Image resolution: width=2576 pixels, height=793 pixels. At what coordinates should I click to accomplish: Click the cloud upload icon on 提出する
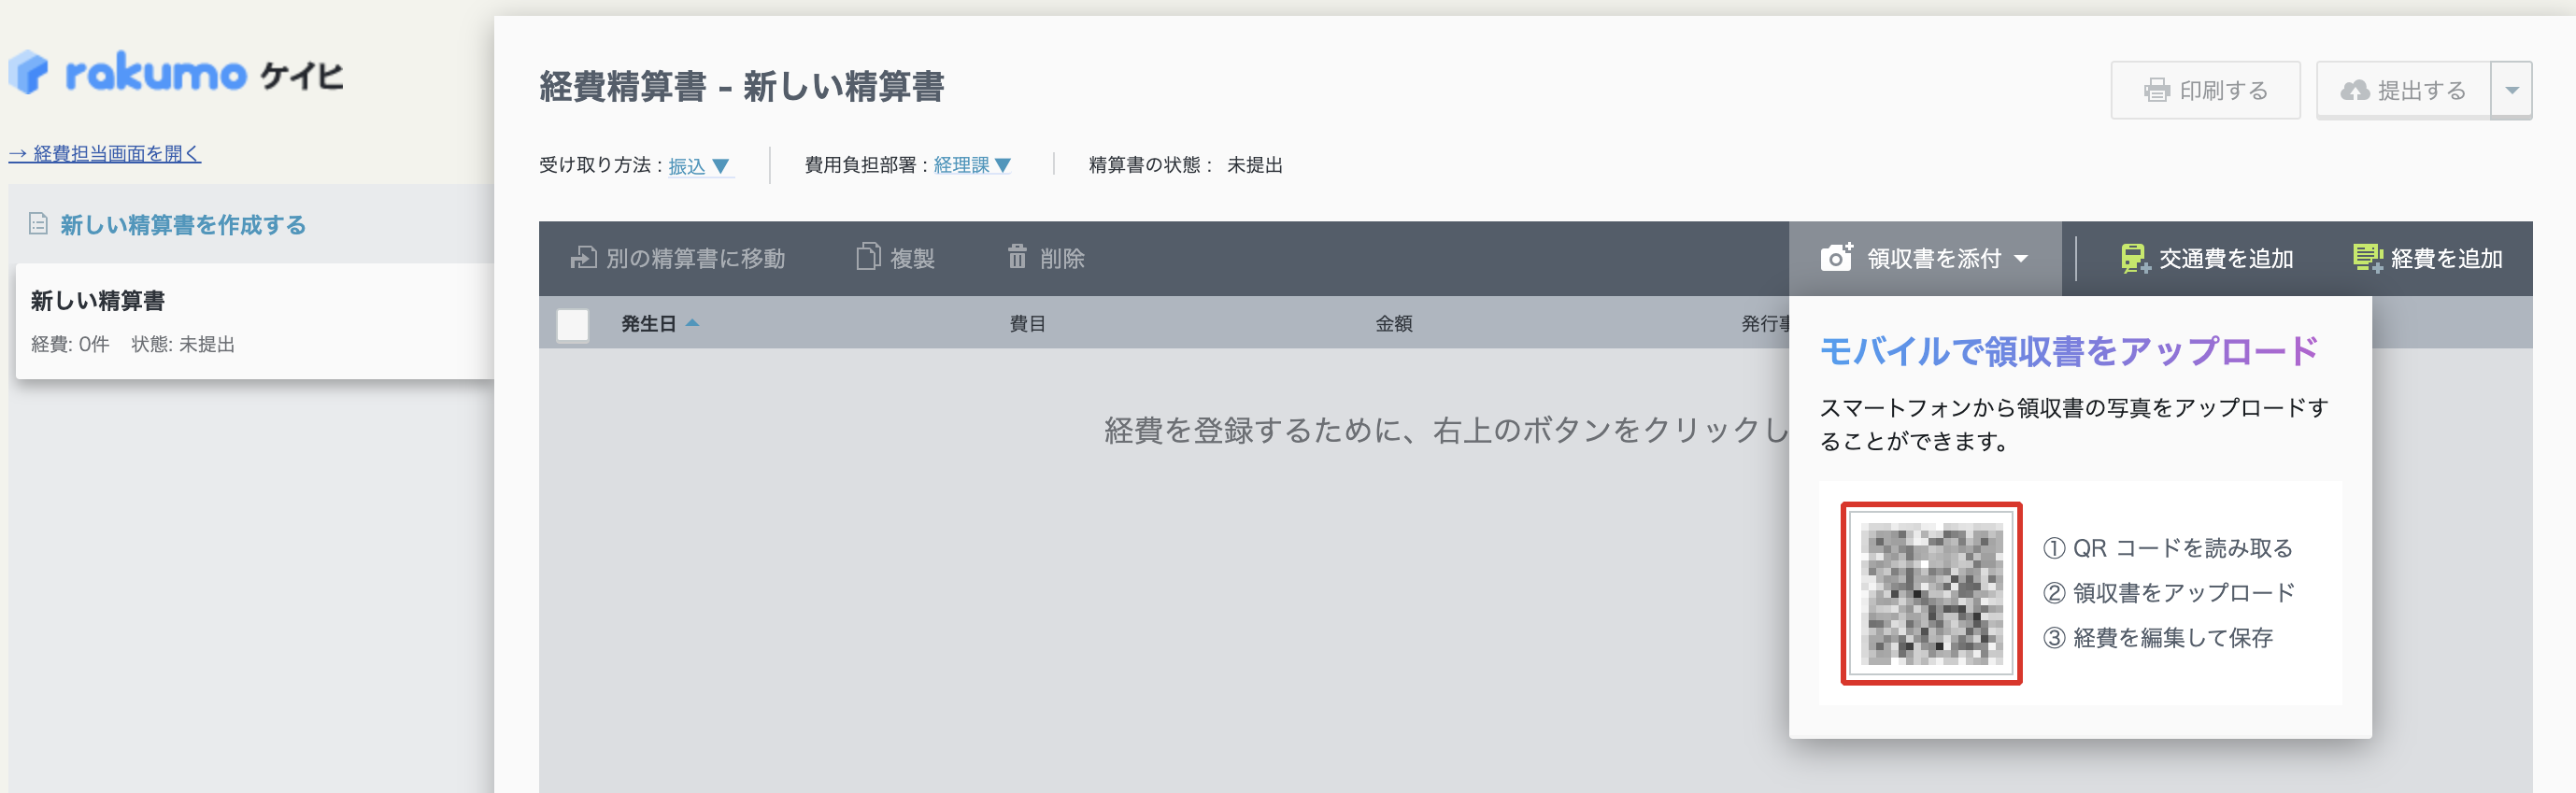pyautogui.click(x=2355, y=91)
